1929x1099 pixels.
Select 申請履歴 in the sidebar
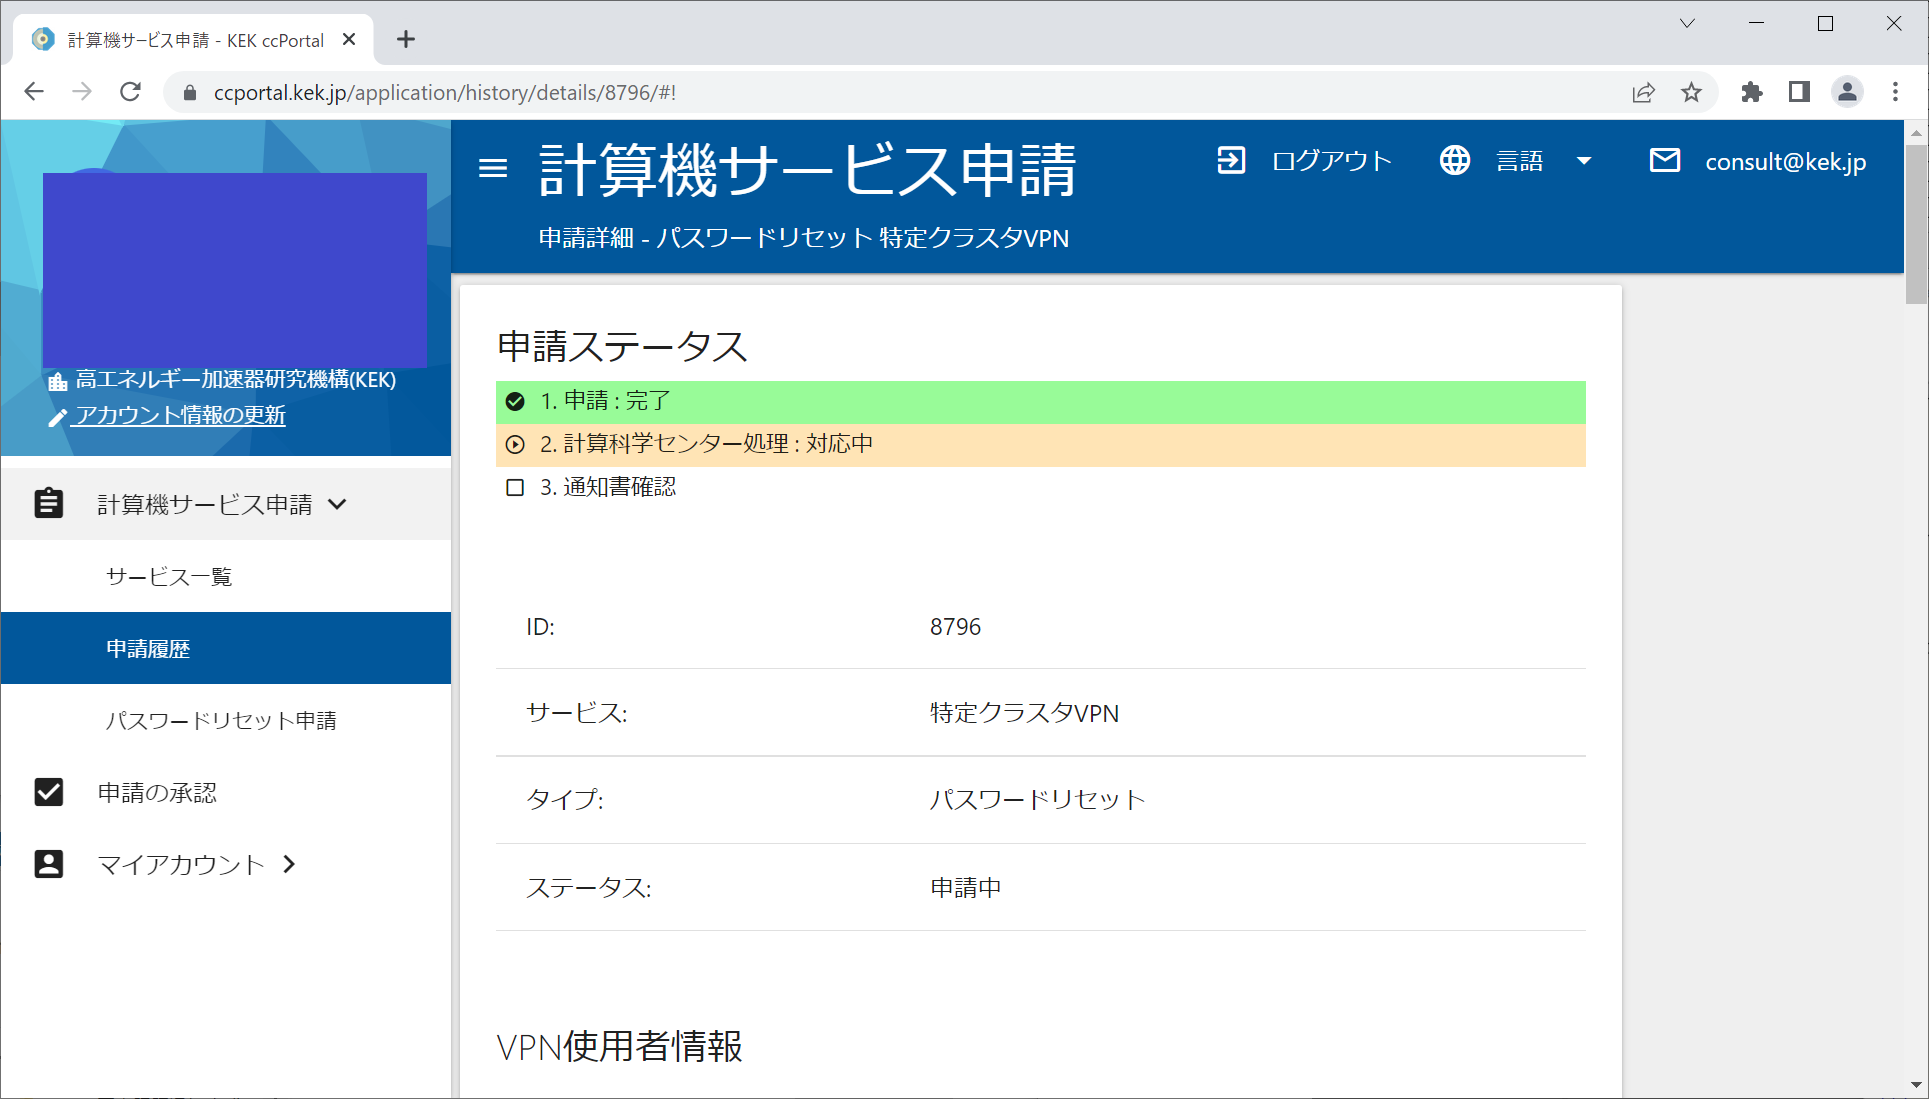pyautogui.click(x=226, y=648)
